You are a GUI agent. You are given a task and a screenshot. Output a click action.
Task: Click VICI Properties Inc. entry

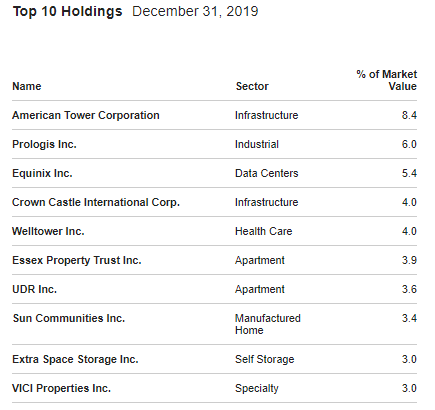tap(61, 388)
